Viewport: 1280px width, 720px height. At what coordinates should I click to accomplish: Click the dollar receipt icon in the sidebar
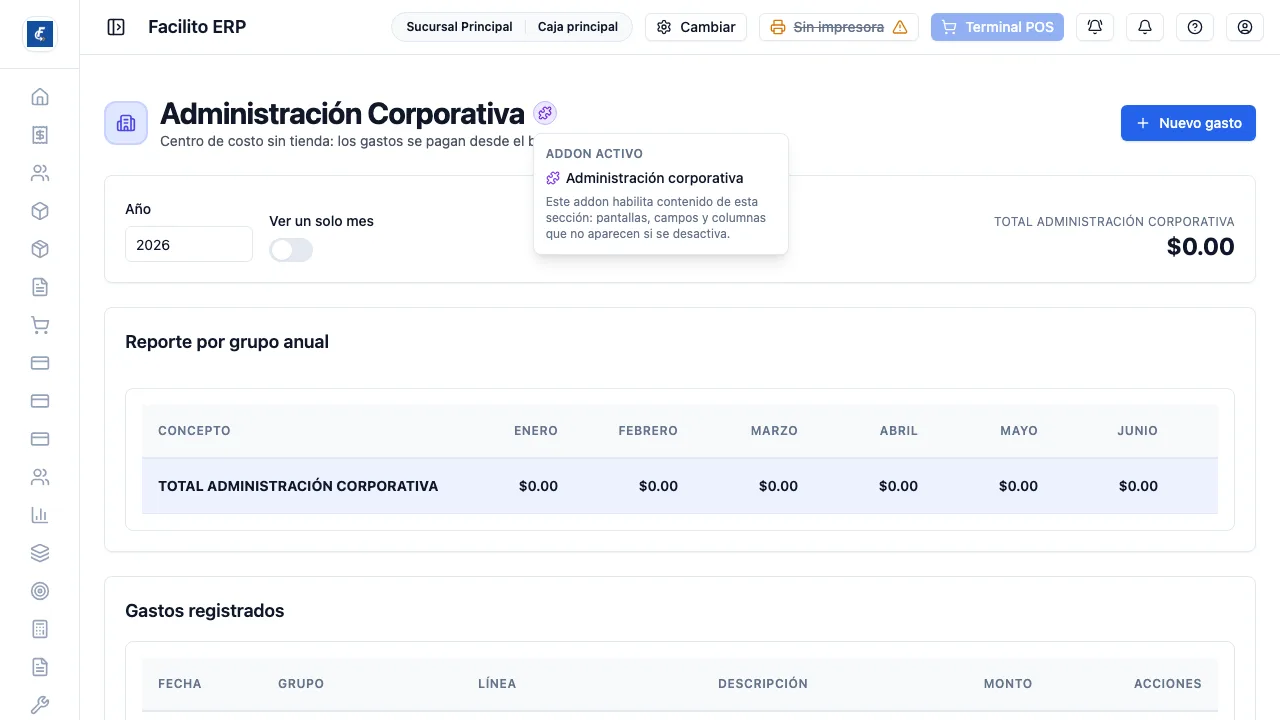pos(40,135)
